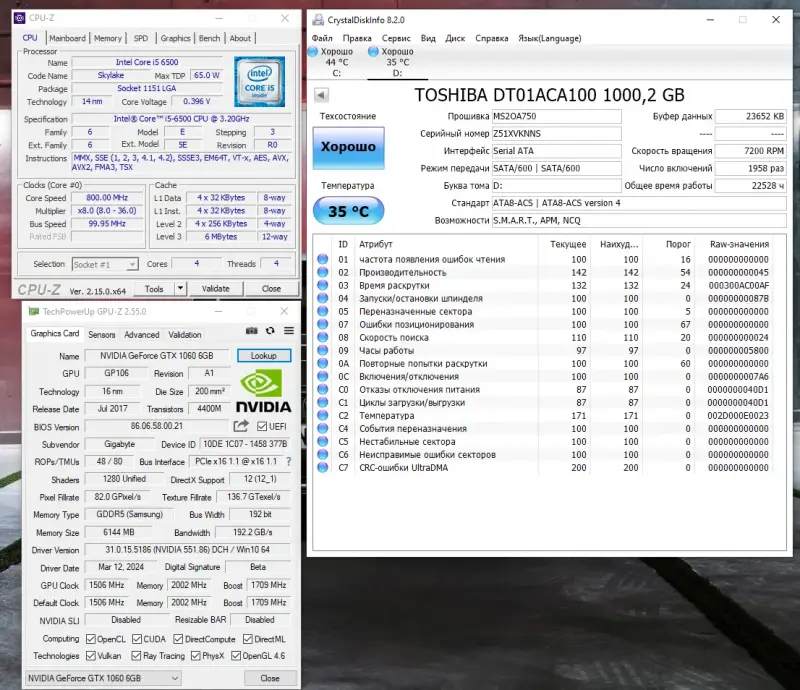
Task: Click the GPU-Z title bar app icon
Action: (x=34, y=311)
